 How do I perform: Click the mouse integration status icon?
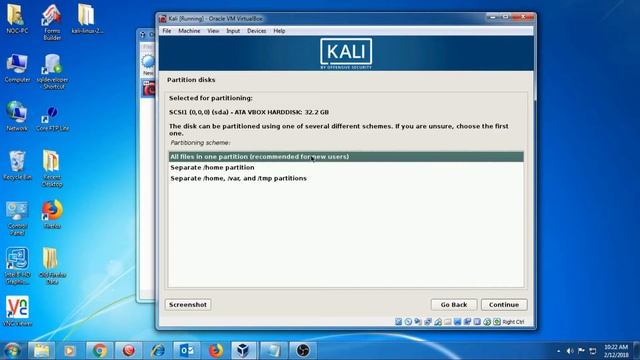[487, 322]
